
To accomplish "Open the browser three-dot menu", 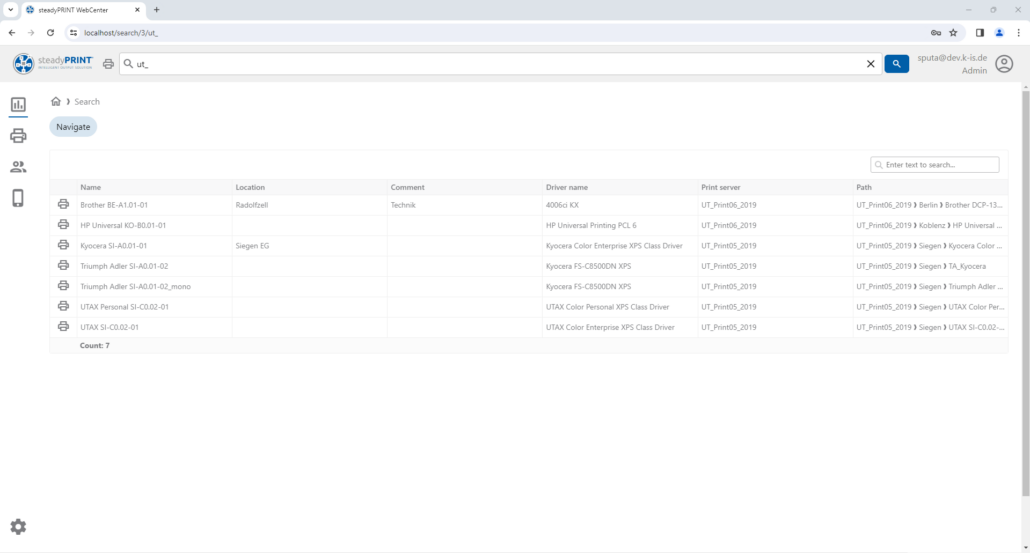I will coord(1019,33).
